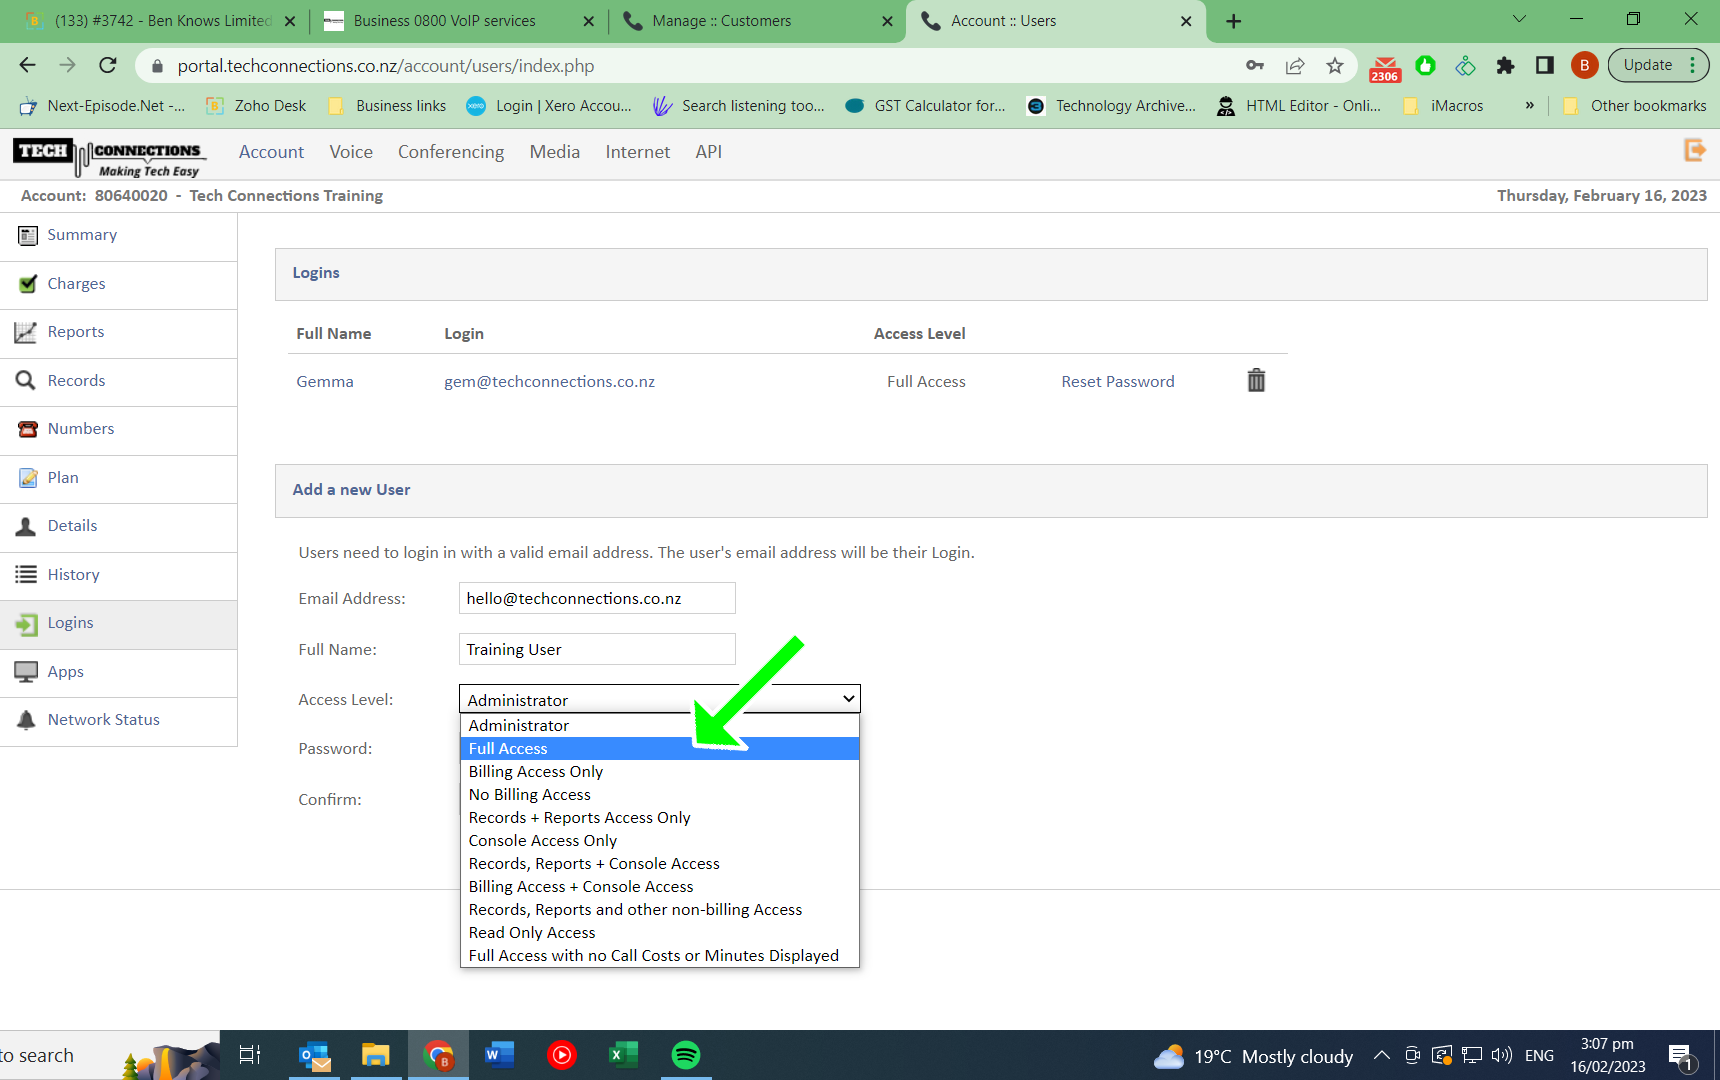The height and width of the screenshot is (1080, 1720).
Task: Open Logins in the sidebar
Action: click(x=118, y=623)
